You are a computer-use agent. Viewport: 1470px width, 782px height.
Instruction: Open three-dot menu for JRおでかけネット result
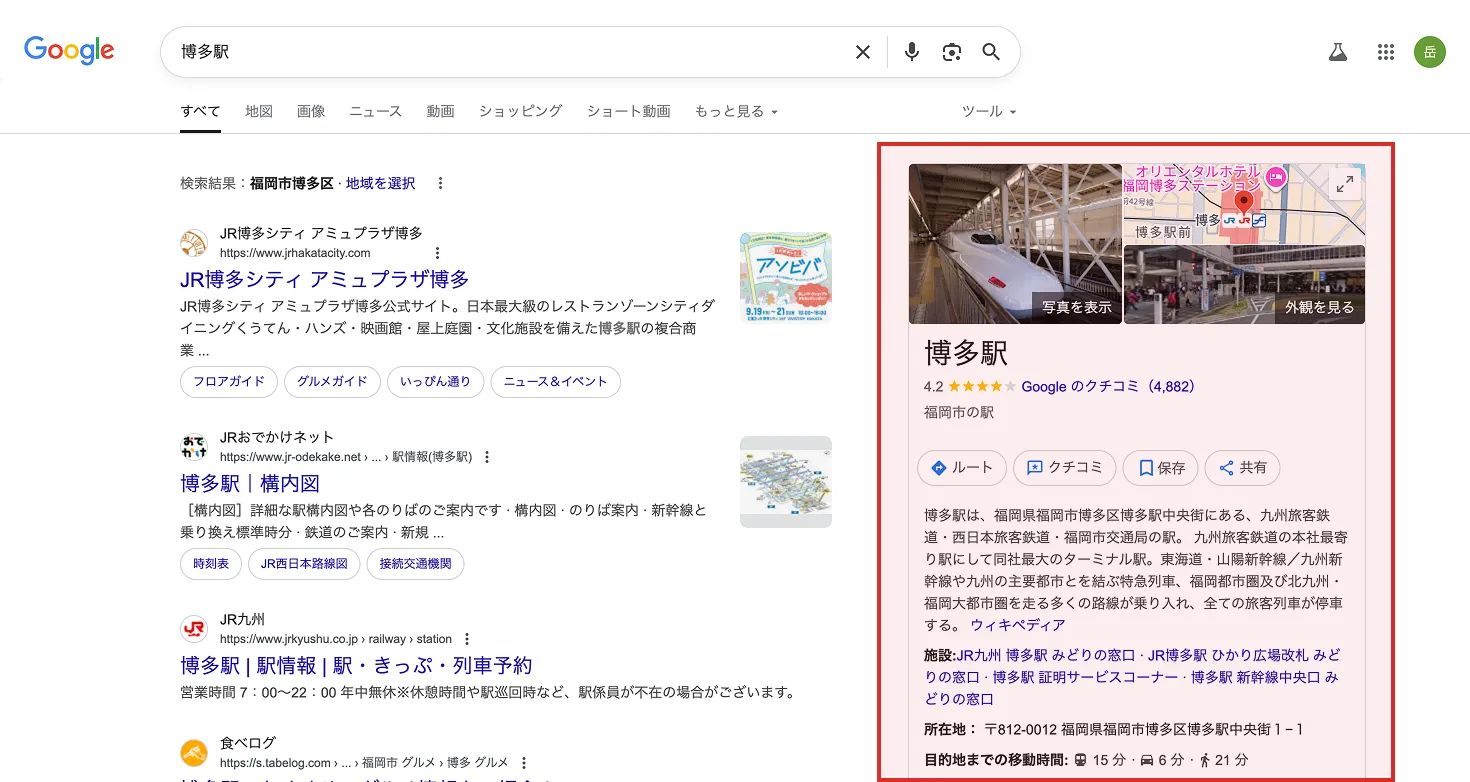point(487,457)
